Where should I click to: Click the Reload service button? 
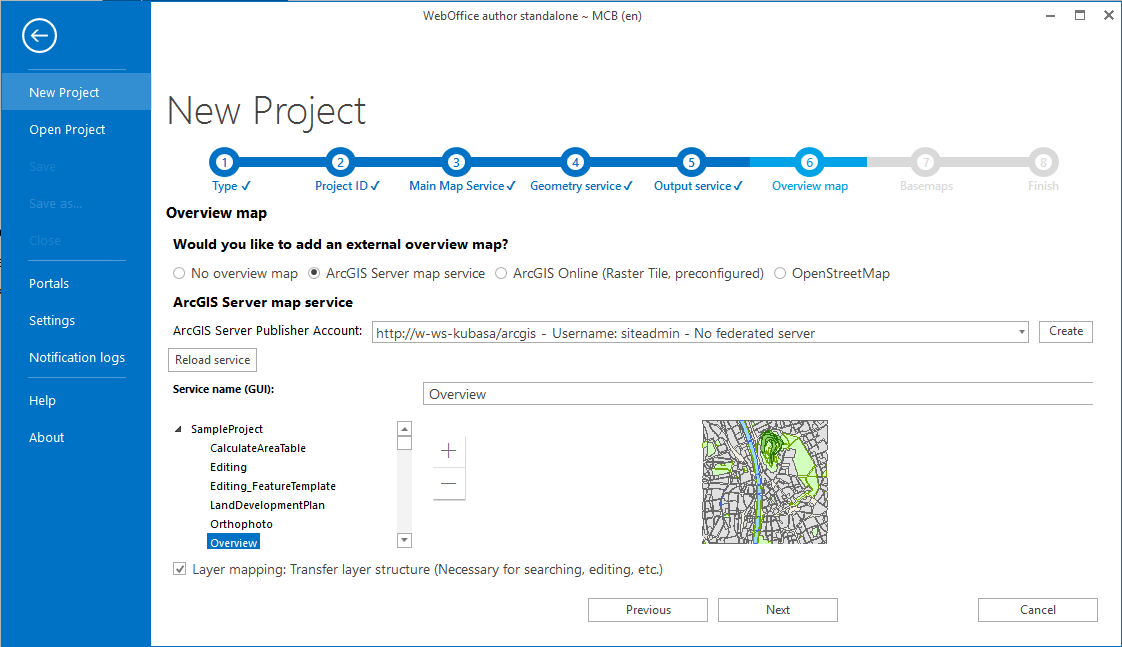(x=212, y=359)
